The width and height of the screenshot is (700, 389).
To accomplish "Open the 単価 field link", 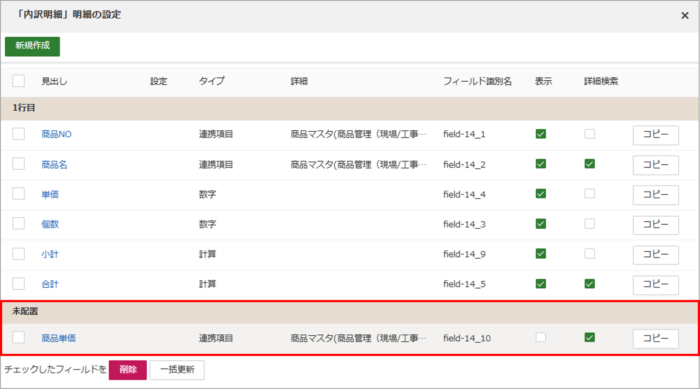I will coord(50,194).
